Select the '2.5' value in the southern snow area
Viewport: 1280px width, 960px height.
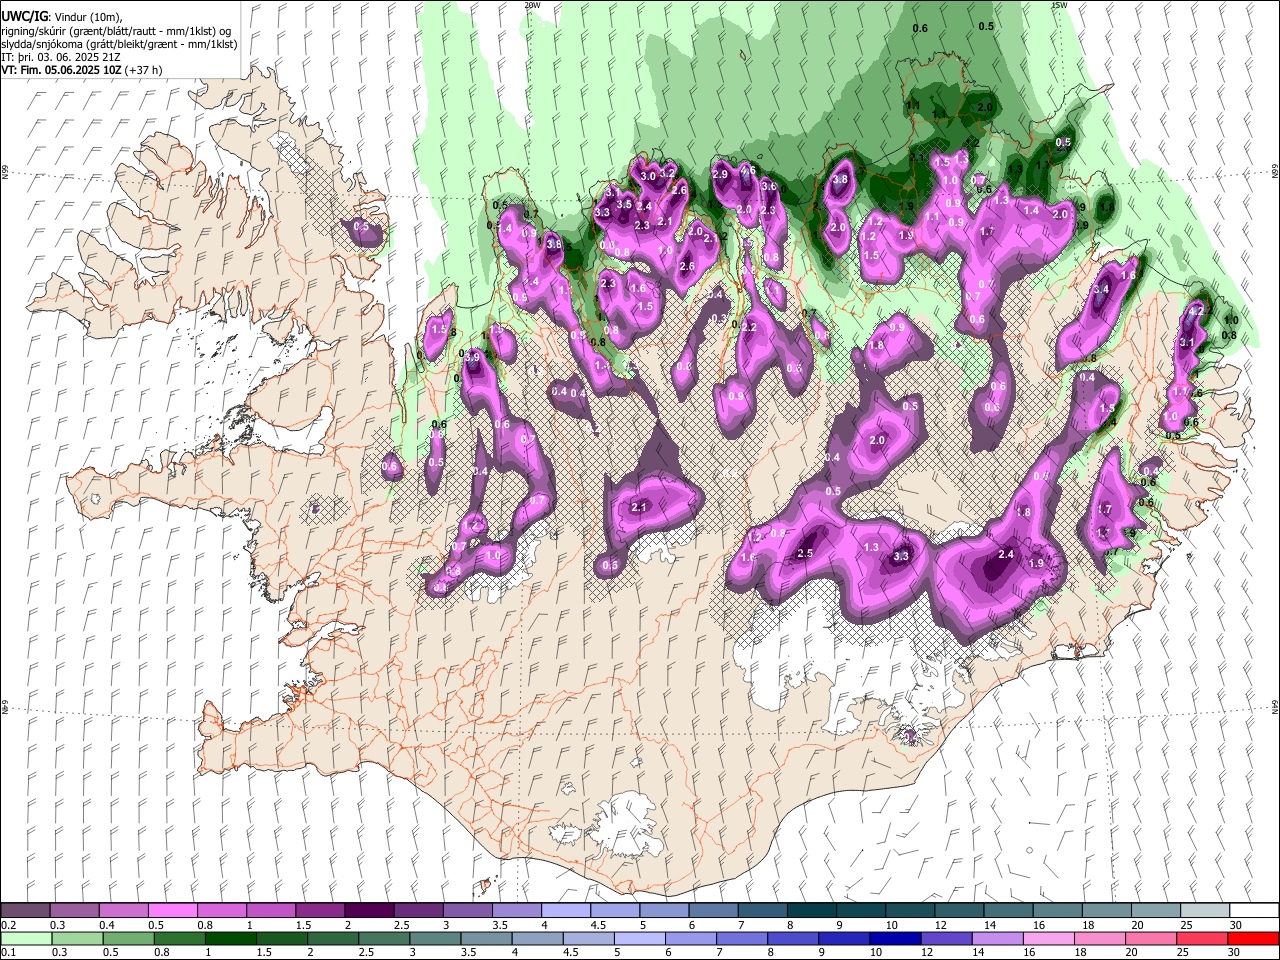pos(805,554)
